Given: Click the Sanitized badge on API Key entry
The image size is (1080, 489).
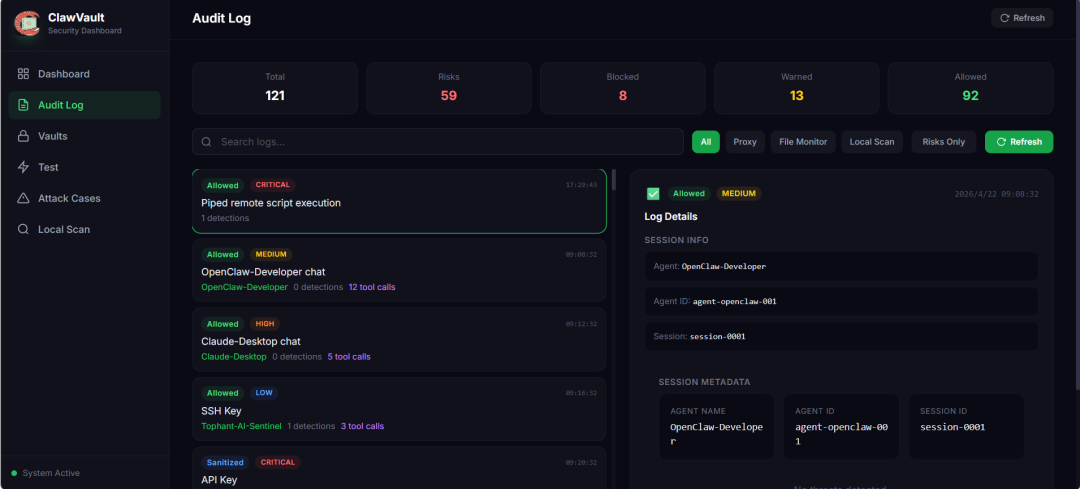Looking at the screenshot, I should [225, 462].
